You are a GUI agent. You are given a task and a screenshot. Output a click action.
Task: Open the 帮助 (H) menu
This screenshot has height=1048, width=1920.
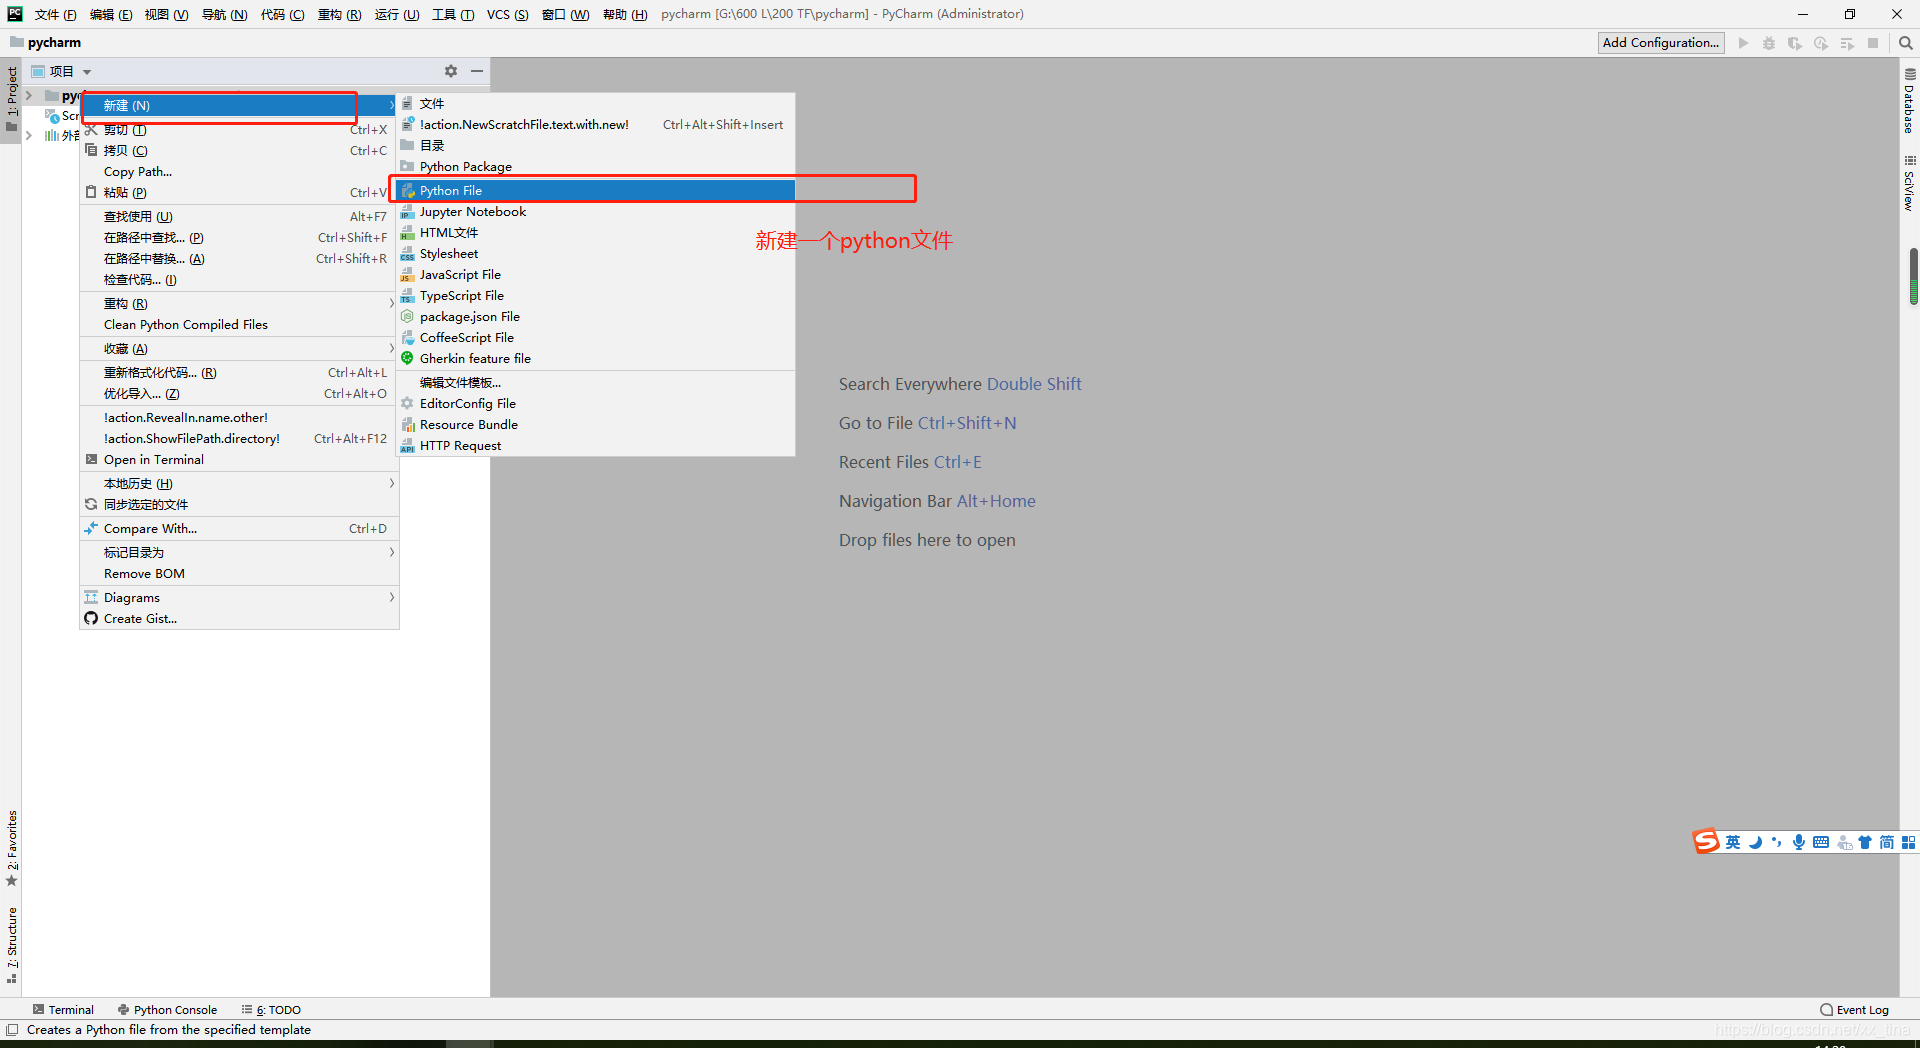pyautogui.click(x=625, y=14)
